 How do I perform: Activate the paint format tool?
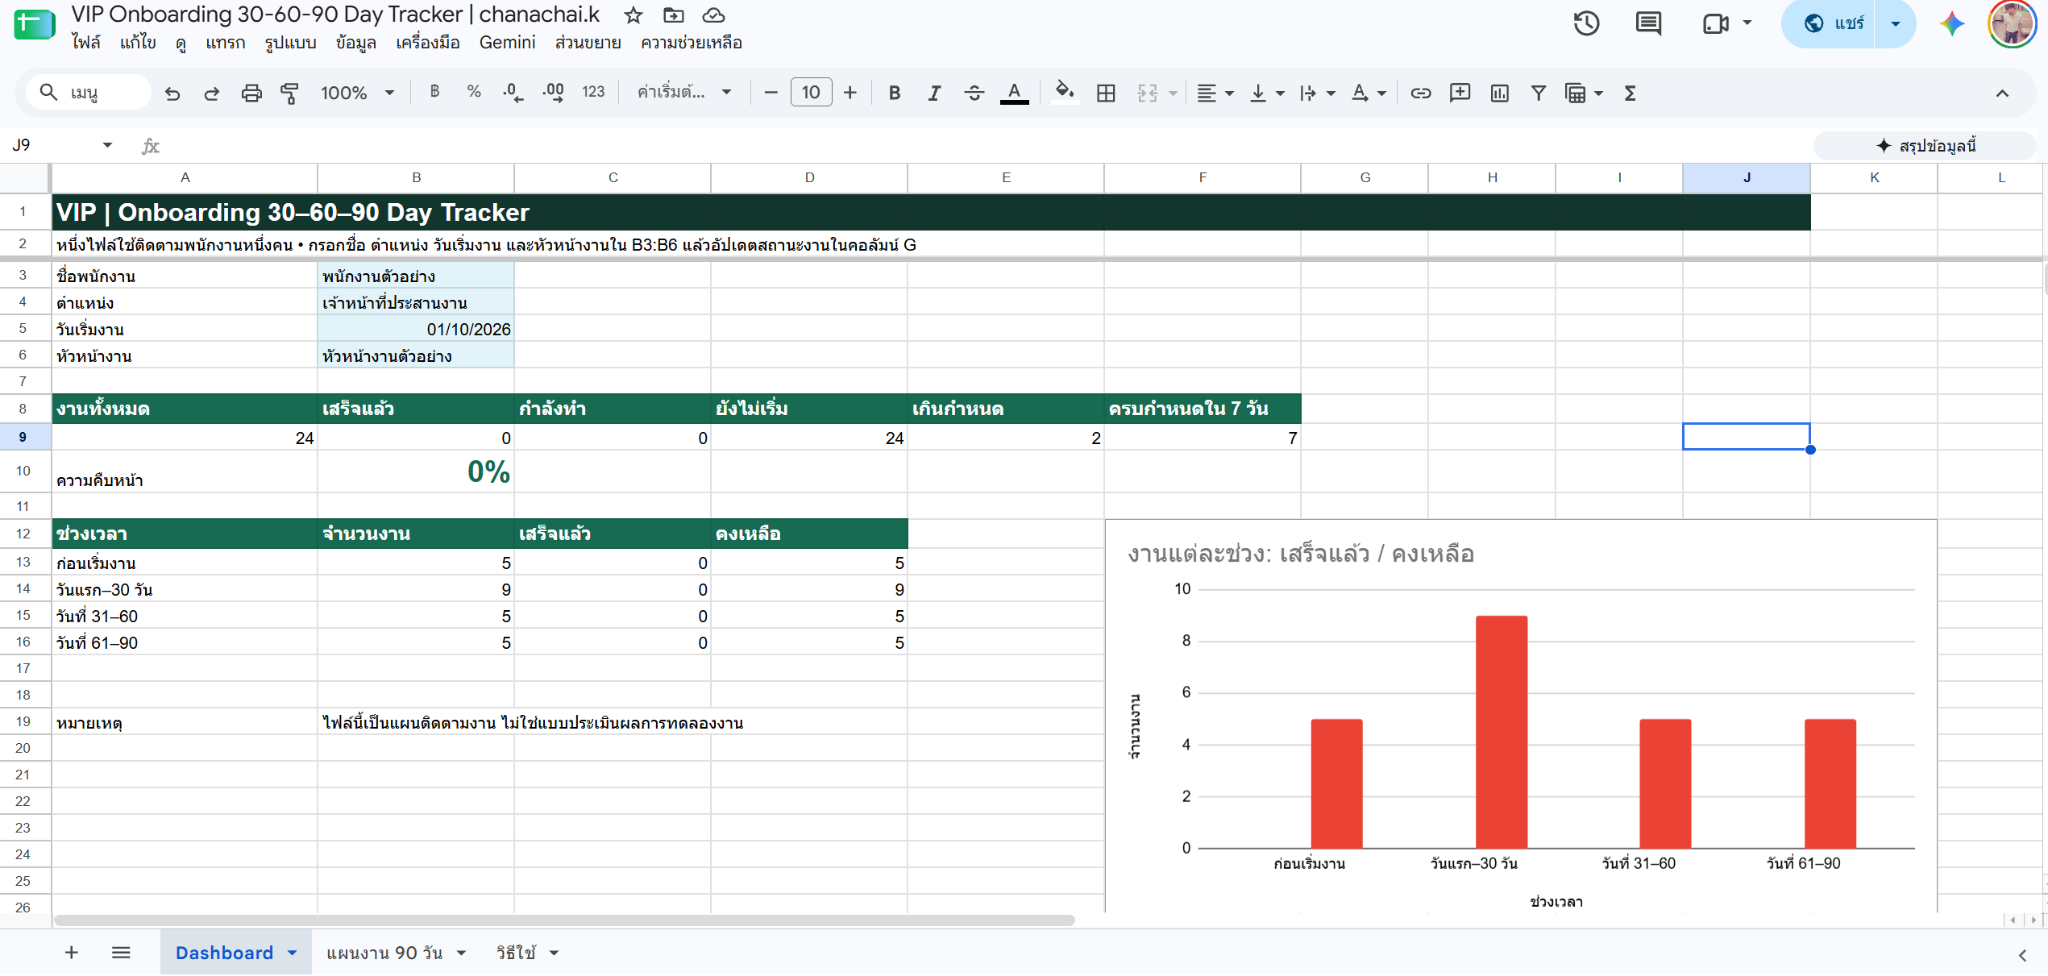click(290, 93)
